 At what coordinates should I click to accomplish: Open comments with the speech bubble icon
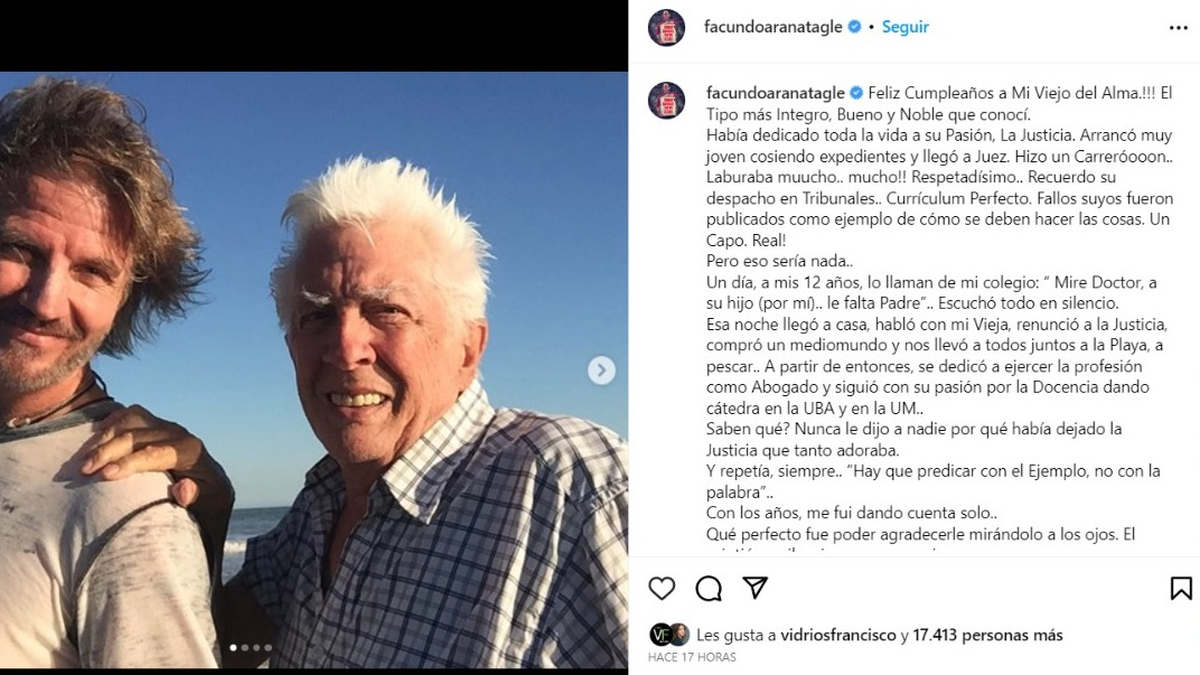point(709,588)
